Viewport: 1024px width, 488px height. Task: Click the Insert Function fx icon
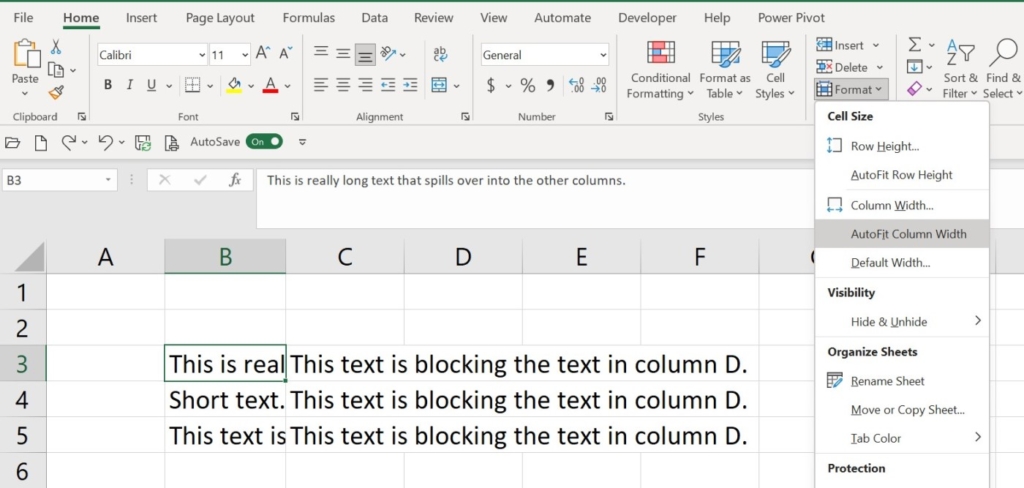(x=235, y=180)
